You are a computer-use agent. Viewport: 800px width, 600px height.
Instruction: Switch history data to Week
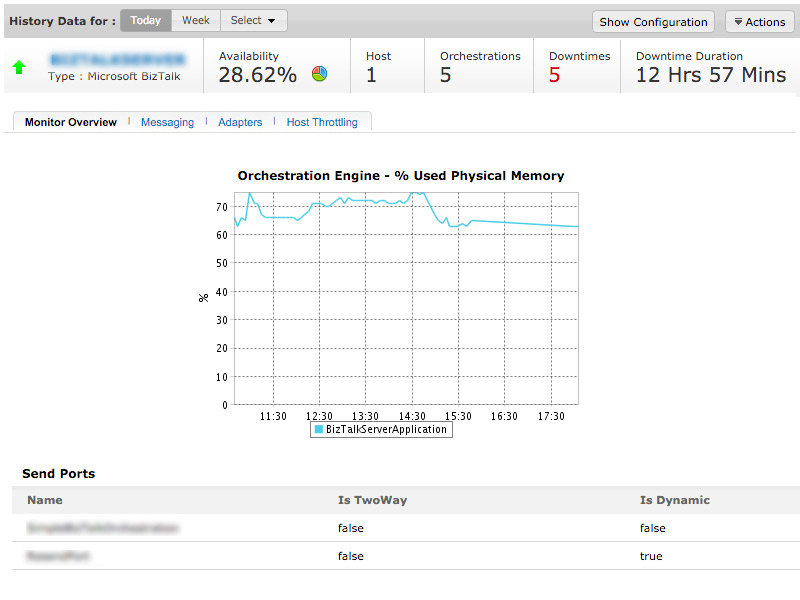click(x=196, y=21)
